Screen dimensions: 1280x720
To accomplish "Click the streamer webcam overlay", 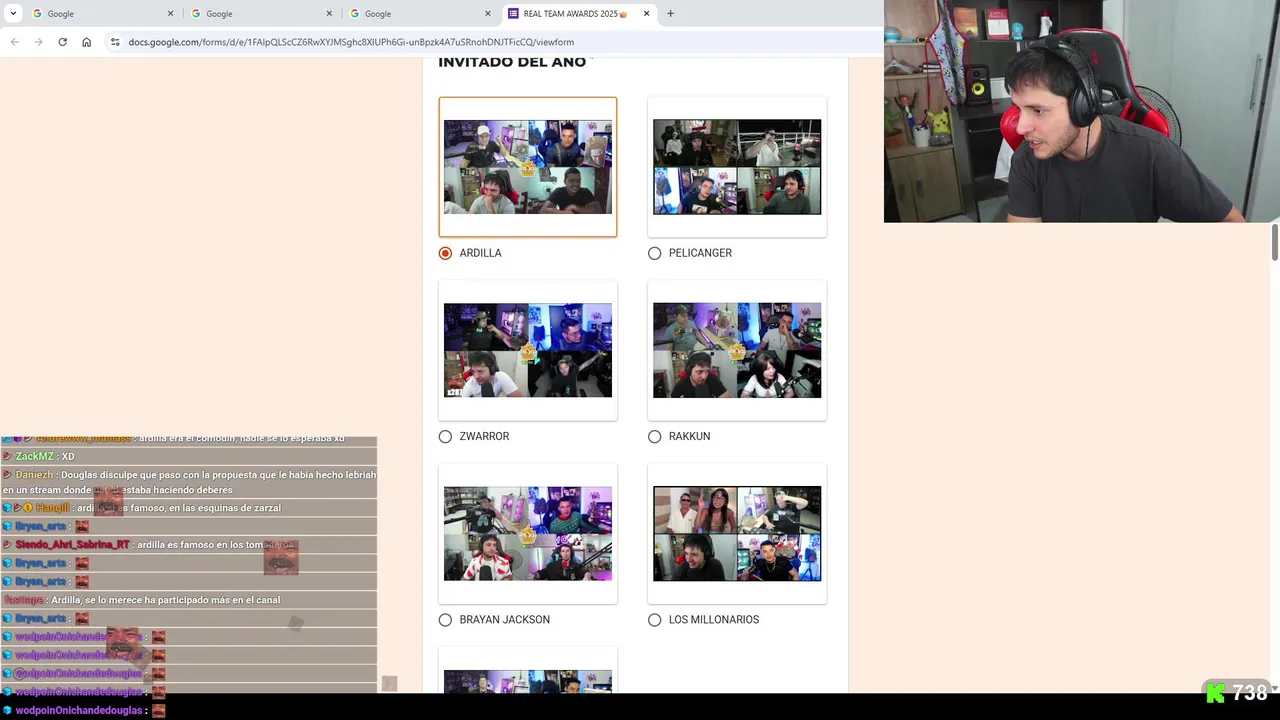I will pyautogui.click(x=1082, y=111).
